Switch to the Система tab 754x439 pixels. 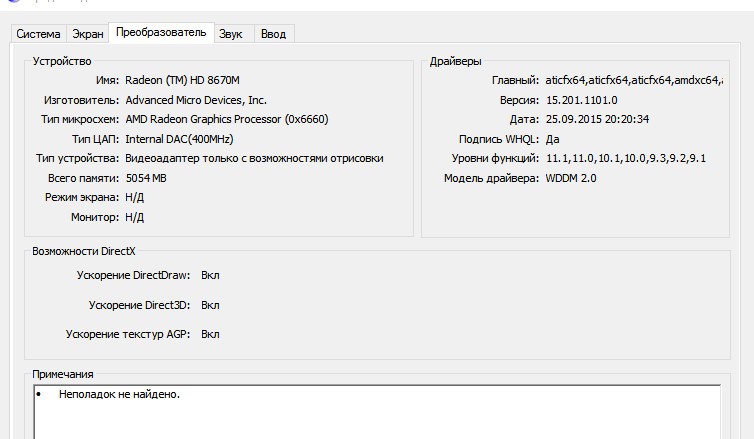(38, 34)
